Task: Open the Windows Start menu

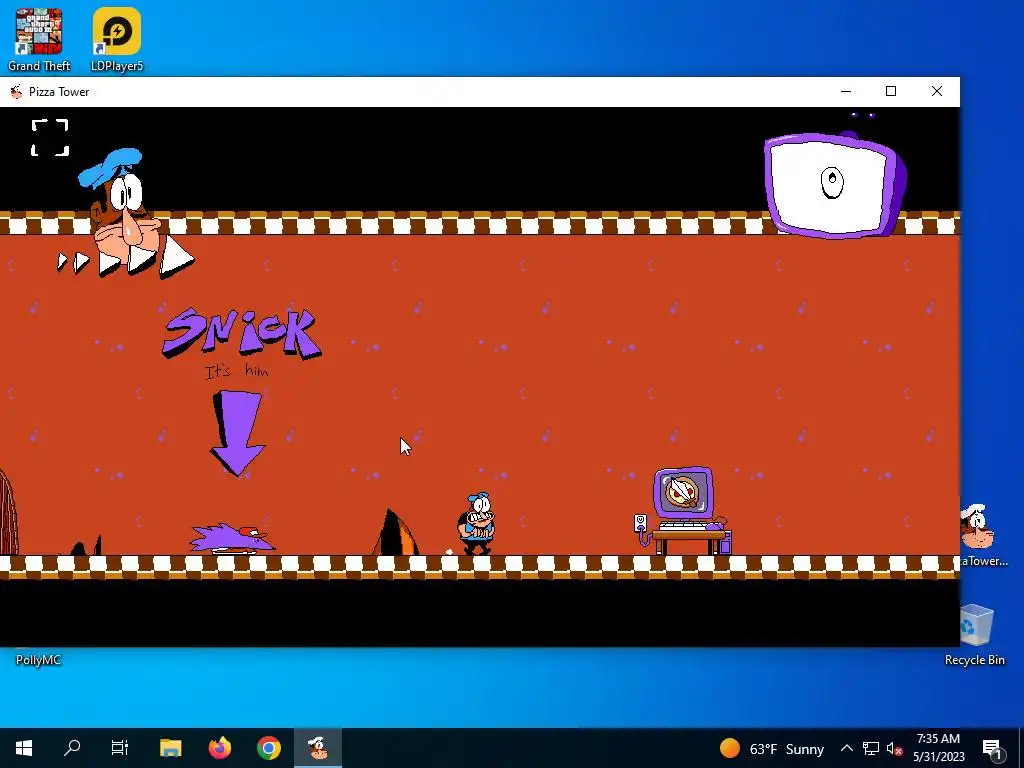Action: coord(24,748)
